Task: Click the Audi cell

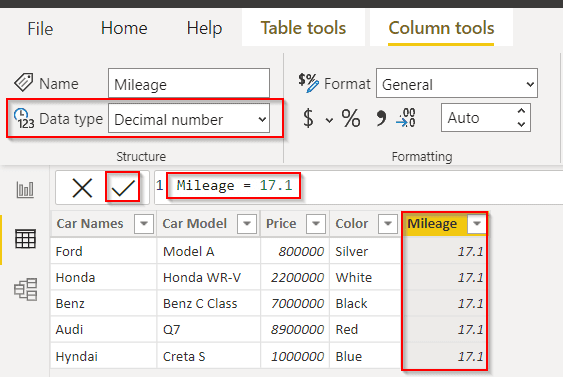Action: pyautogui.click(x=103, y=329)
